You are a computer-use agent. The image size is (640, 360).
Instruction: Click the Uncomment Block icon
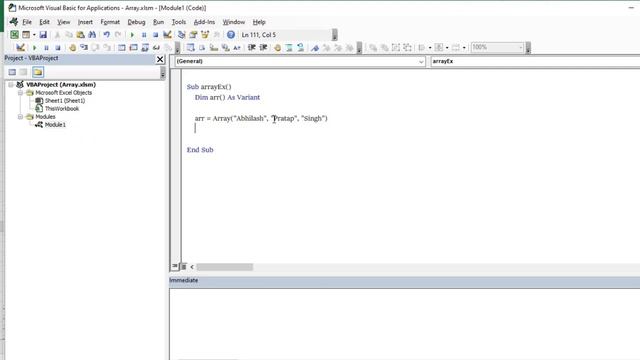(301, 48)
